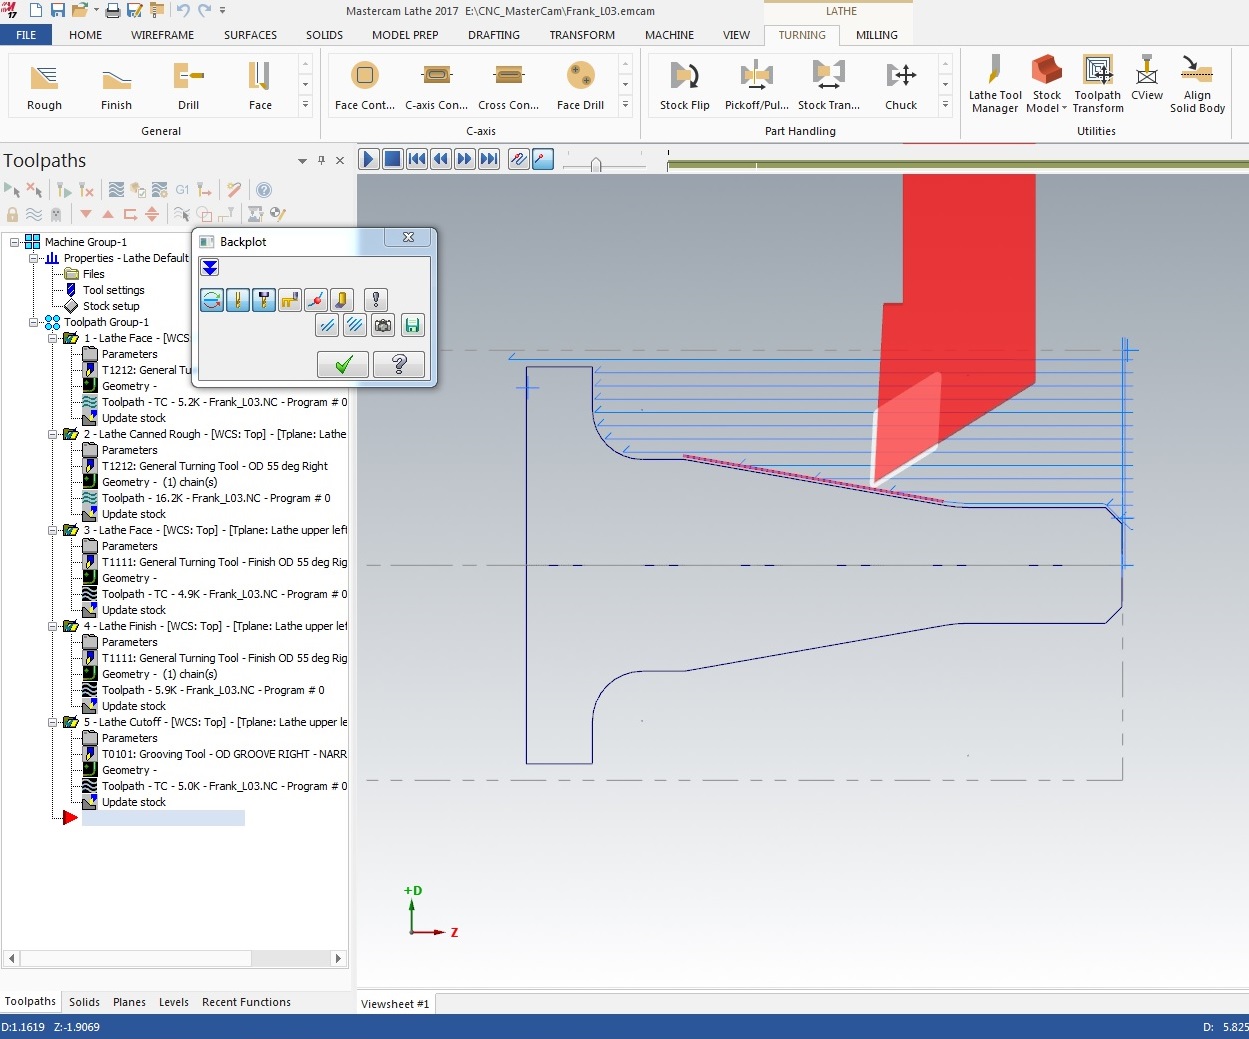This screenshot has width=1249, height=1039.
Task: Switch to the MILLING ribbon tab
Action: click(x=876, y=35)
